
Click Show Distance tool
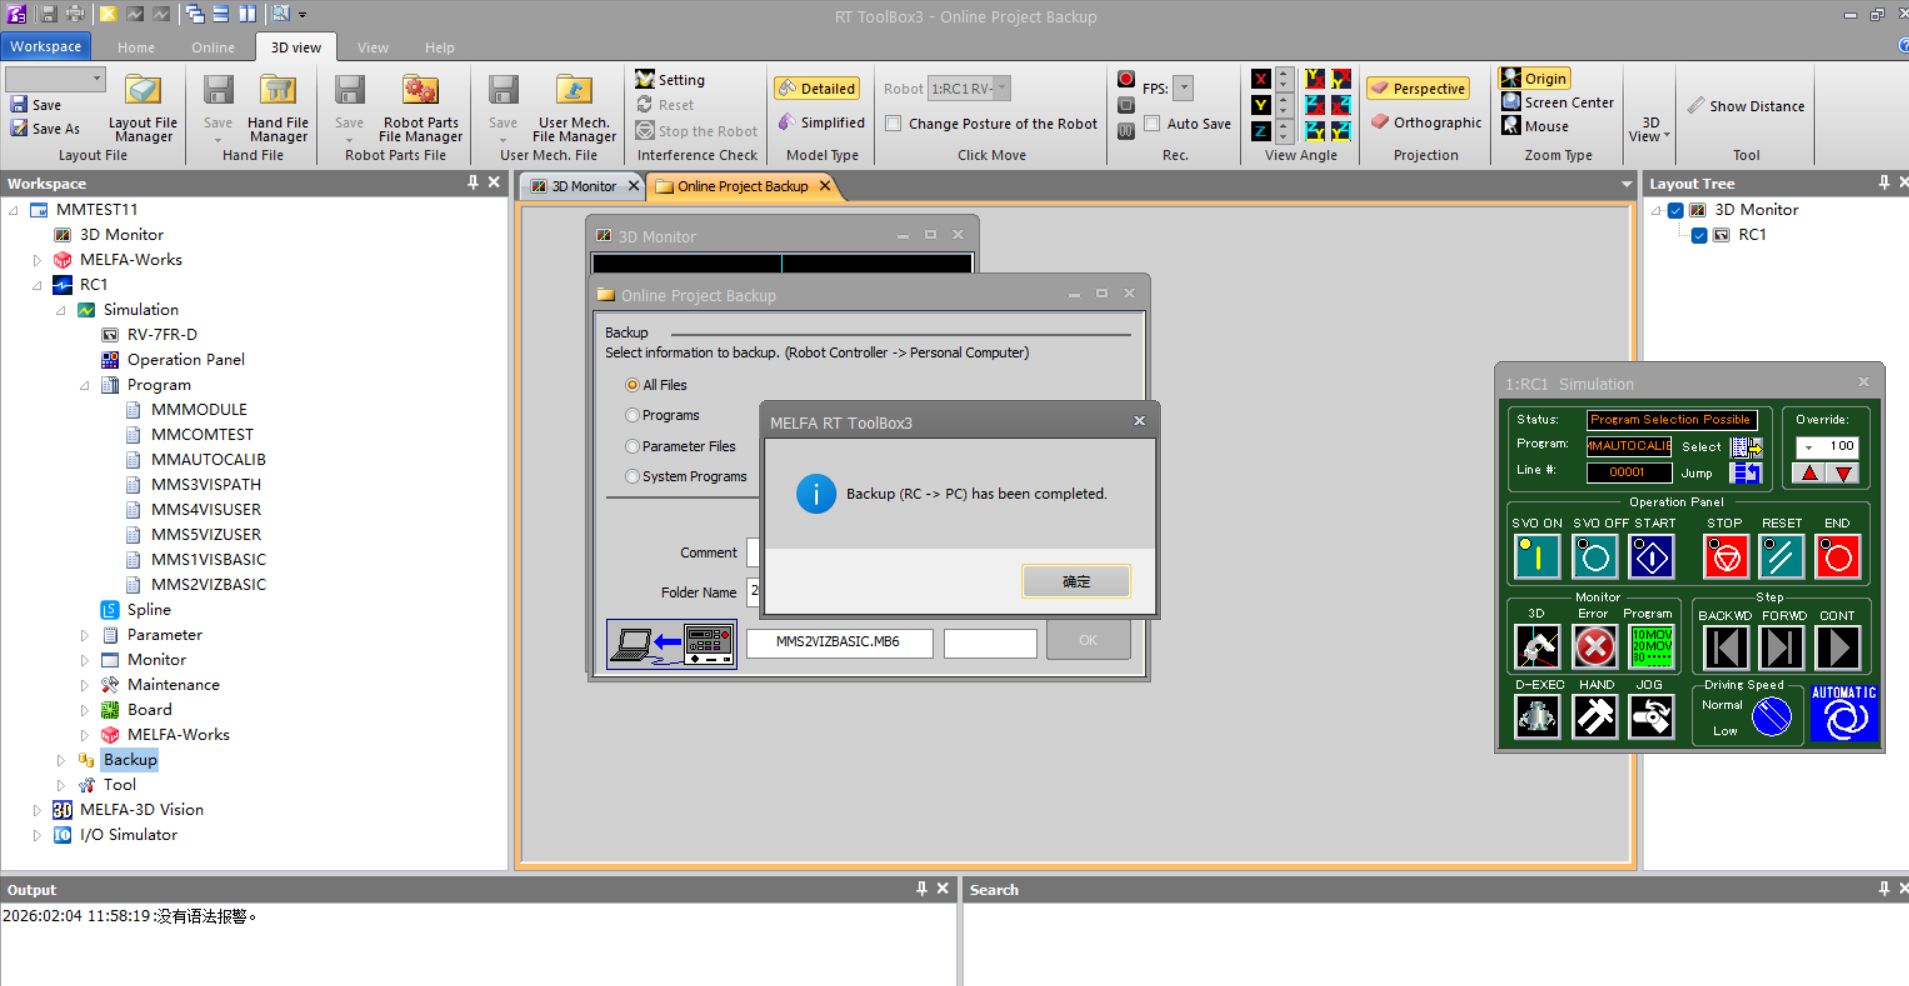1746,106
